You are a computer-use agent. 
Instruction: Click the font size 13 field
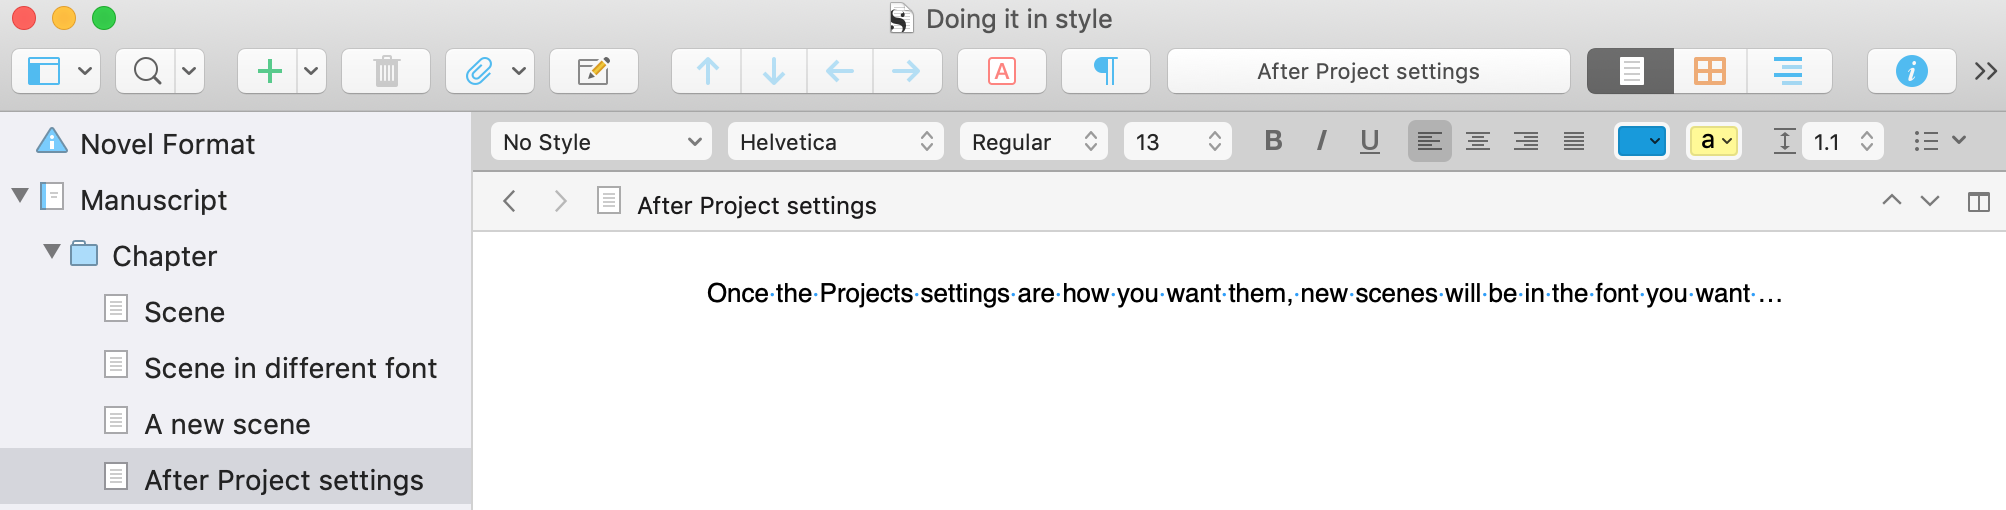tap(1178, 142)
